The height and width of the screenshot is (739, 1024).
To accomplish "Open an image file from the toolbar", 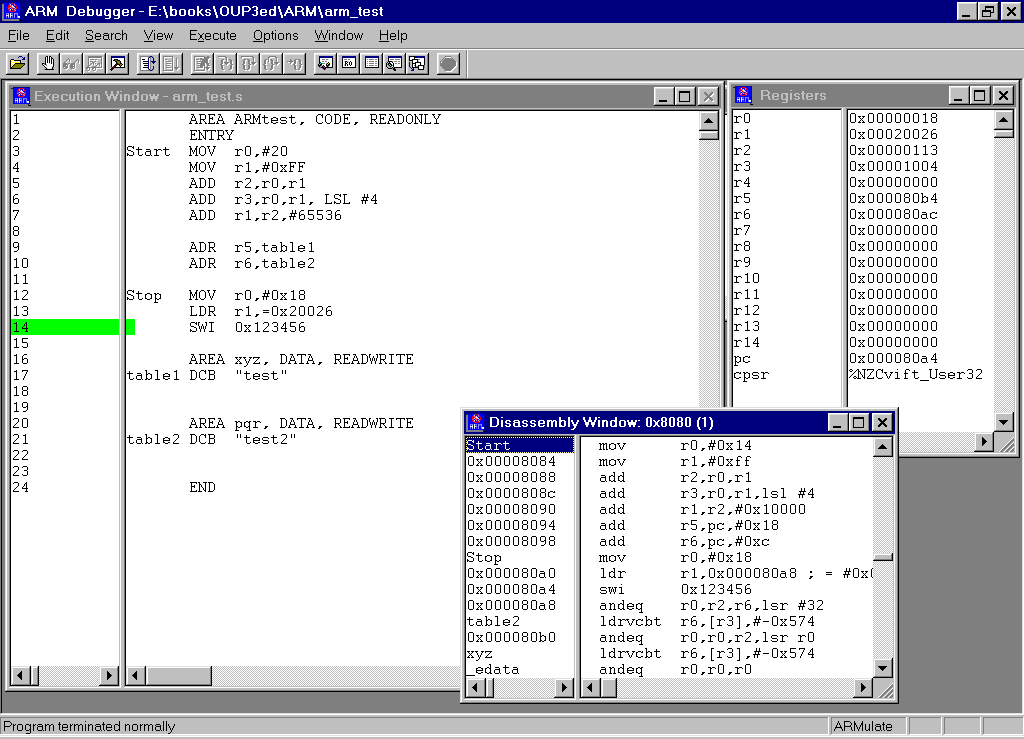I will [x=18, y=63].
